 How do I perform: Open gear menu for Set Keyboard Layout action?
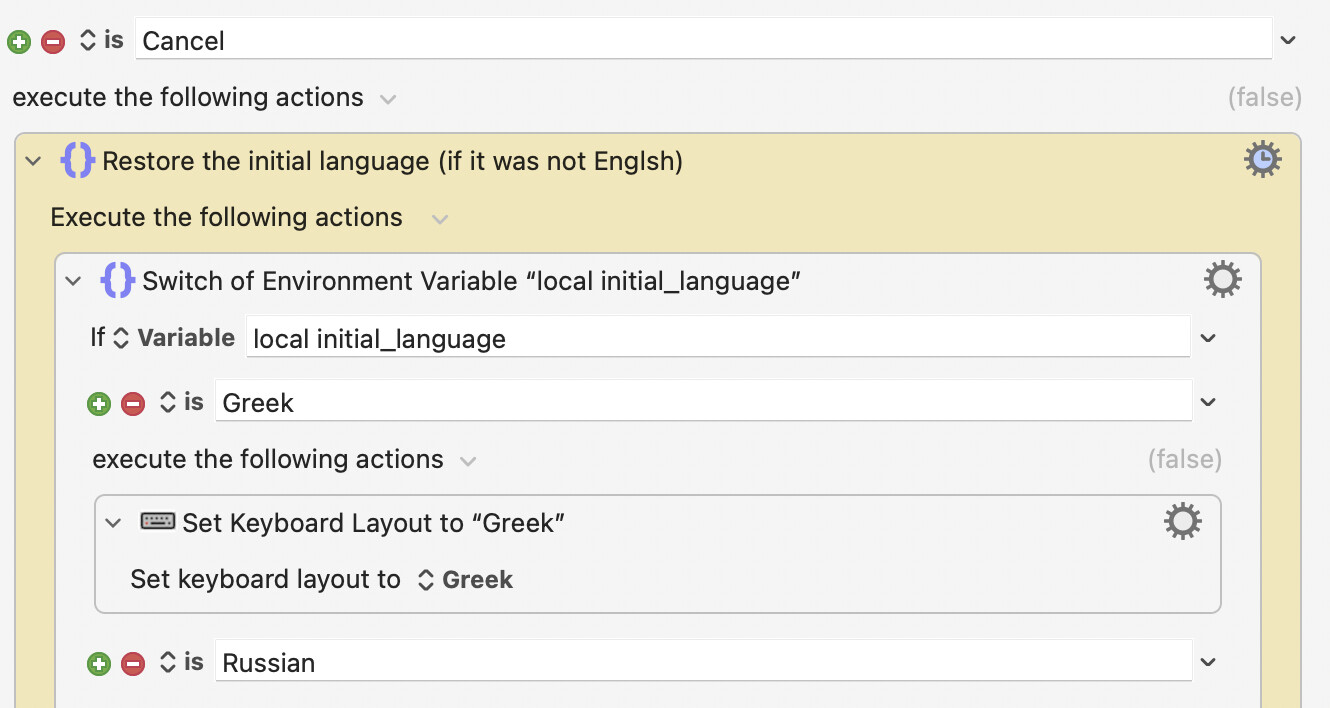click(1182, 522)
